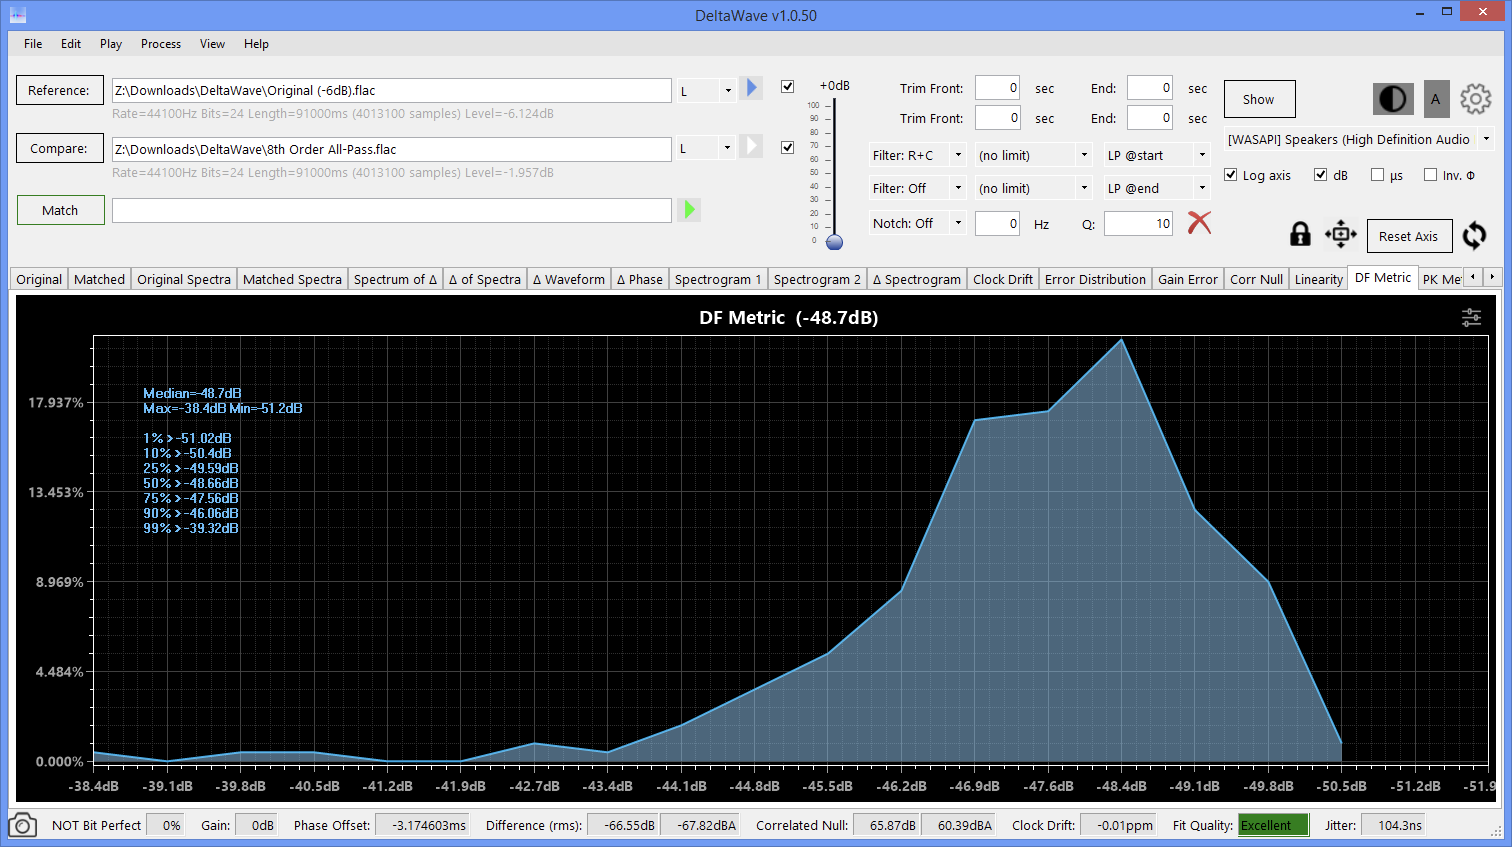Click the Jitter 104.3ns value
The image size is (1512, 847).
(1392, 825)
